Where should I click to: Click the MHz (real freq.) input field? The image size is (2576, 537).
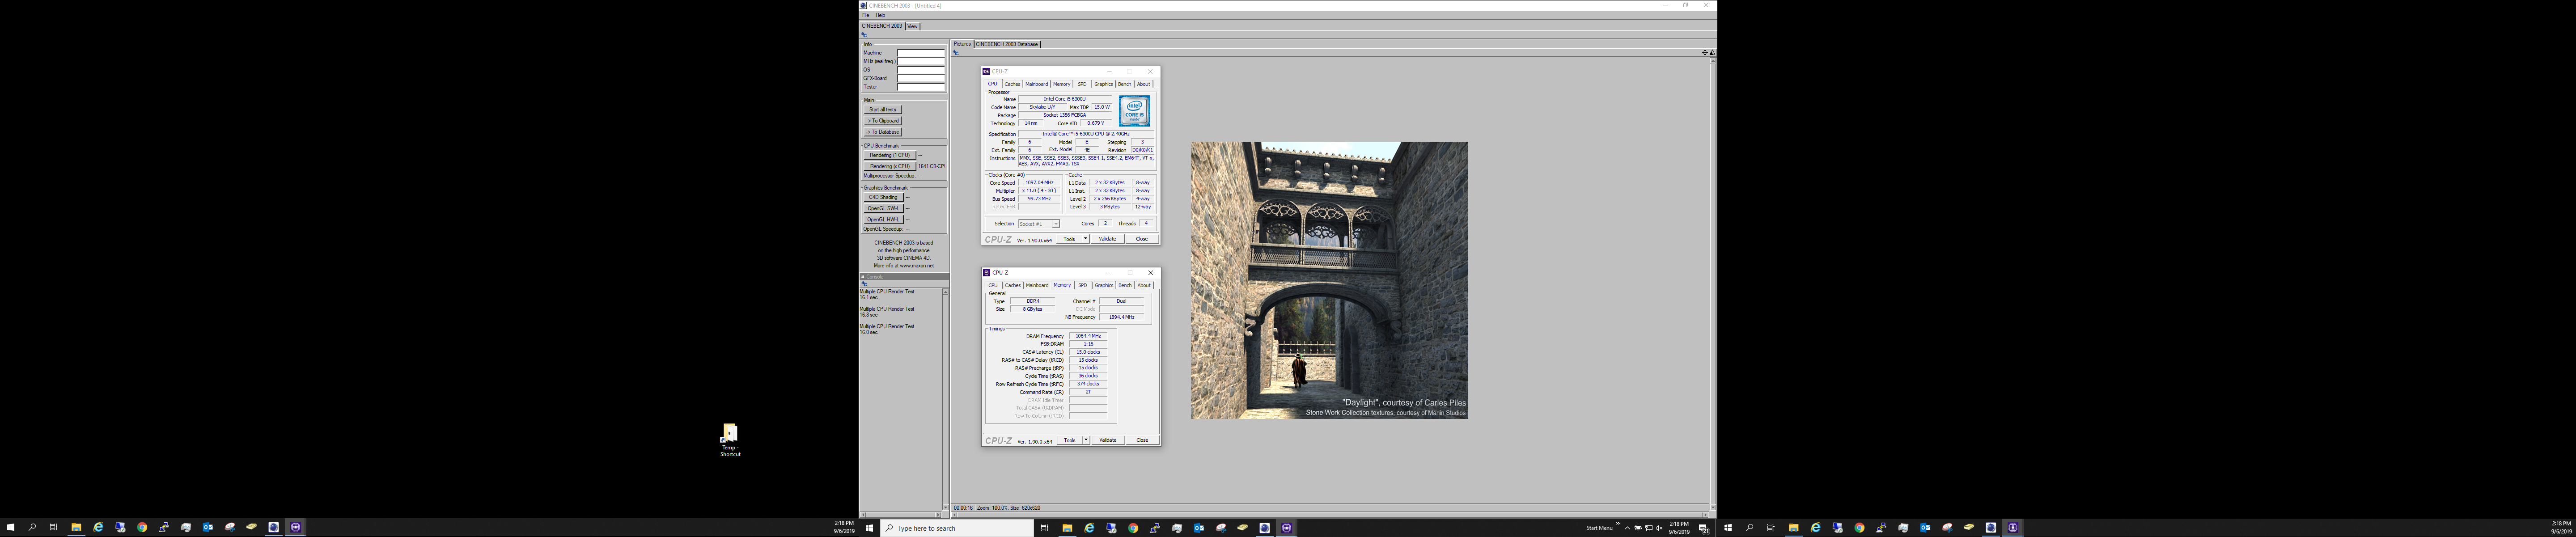921,61
